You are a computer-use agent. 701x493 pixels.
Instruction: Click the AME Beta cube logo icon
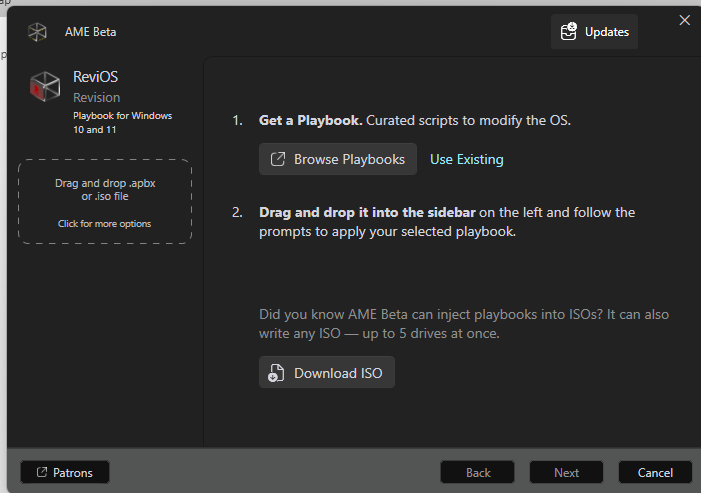(x=37, y=31)
